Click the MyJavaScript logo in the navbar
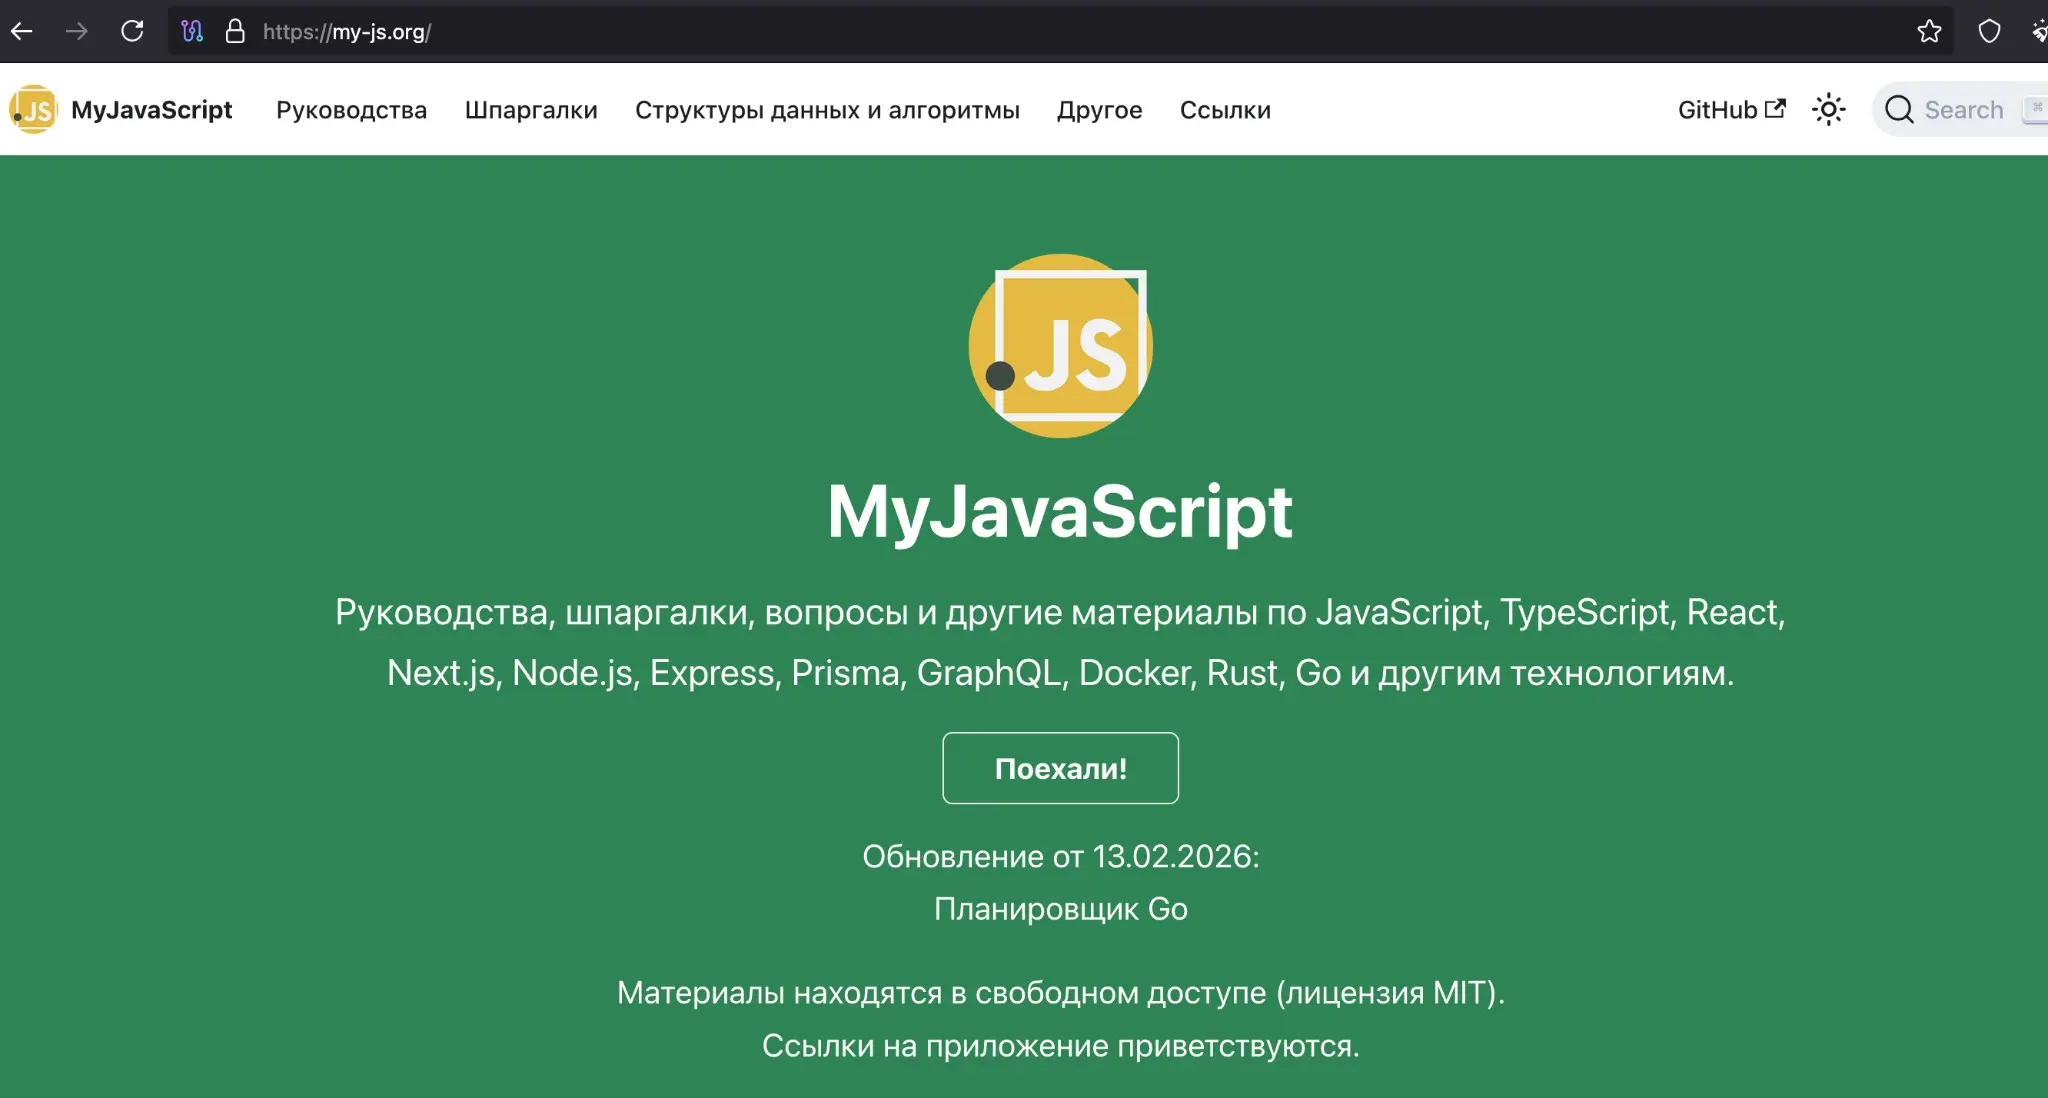2048x1098 pixels. click(x=34, y=109)
